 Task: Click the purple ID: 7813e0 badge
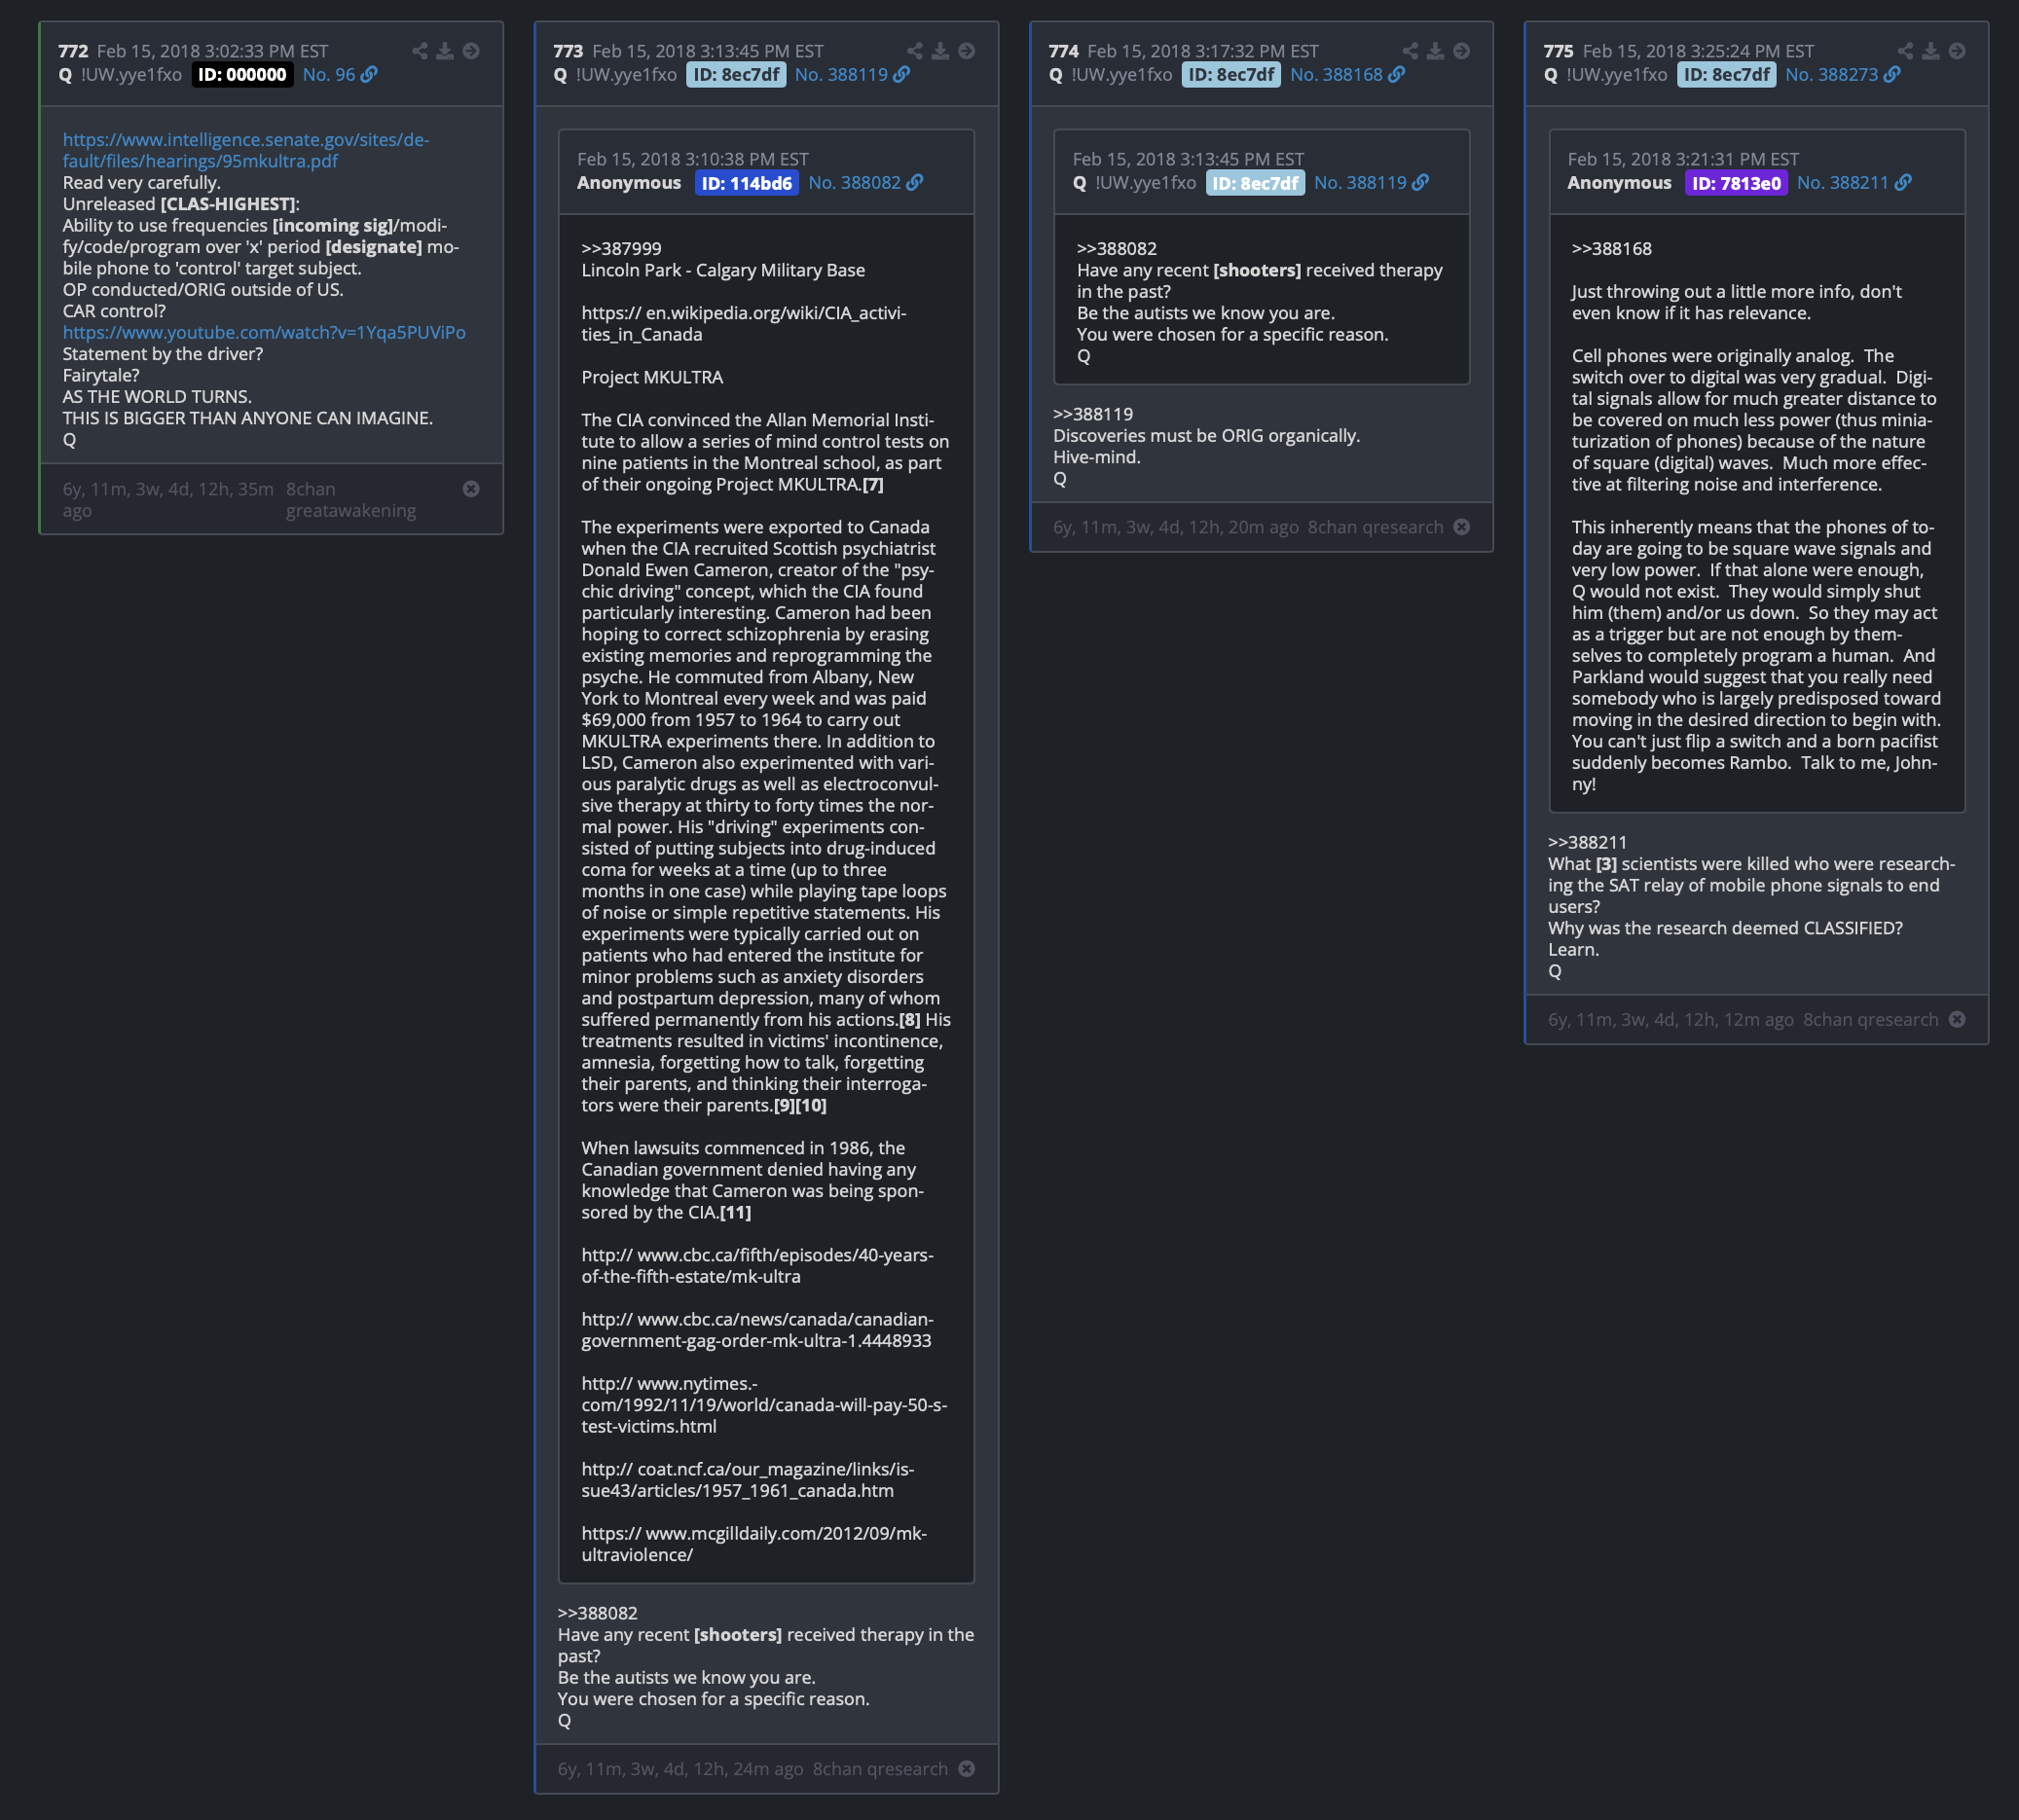click(x=1736, y=183)
